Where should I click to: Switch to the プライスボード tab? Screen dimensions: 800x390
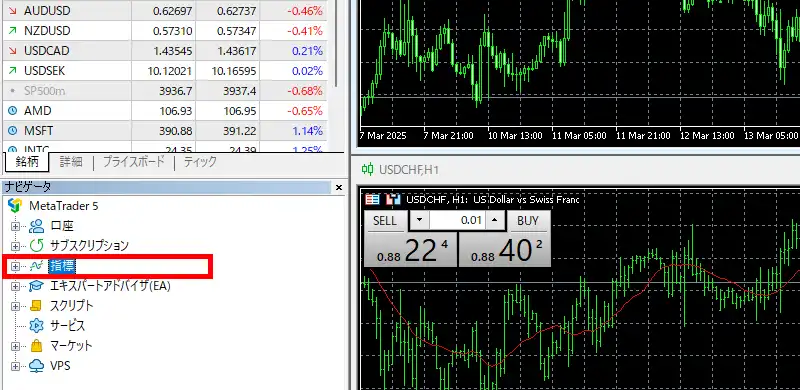[134, 162]
